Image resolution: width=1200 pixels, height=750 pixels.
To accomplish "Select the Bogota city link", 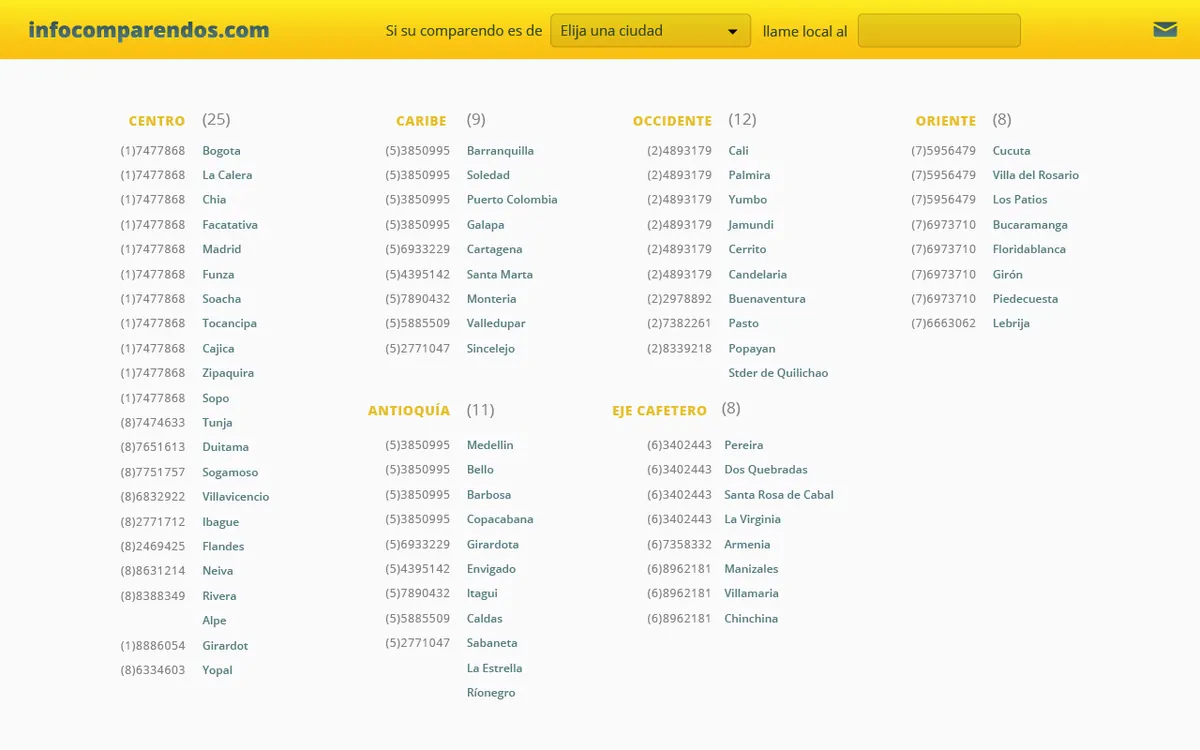I will (x=221, y=151).
